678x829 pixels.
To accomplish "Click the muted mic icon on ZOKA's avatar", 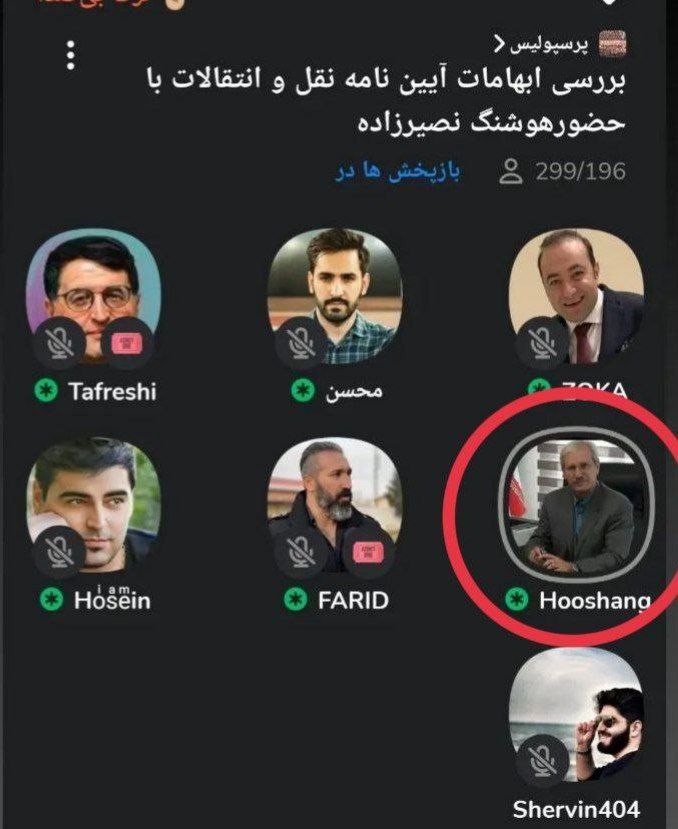I will 543,343.
